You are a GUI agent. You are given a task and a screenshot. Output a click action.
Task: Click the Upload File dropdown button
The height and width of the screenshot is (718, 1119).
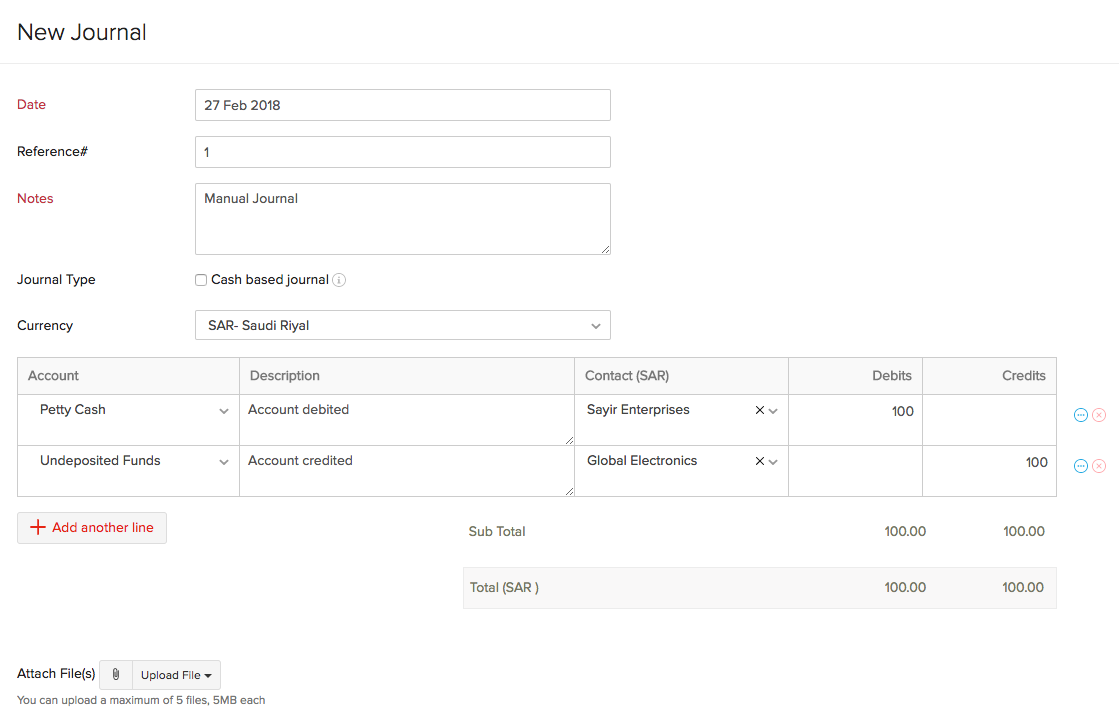point(176,675)
